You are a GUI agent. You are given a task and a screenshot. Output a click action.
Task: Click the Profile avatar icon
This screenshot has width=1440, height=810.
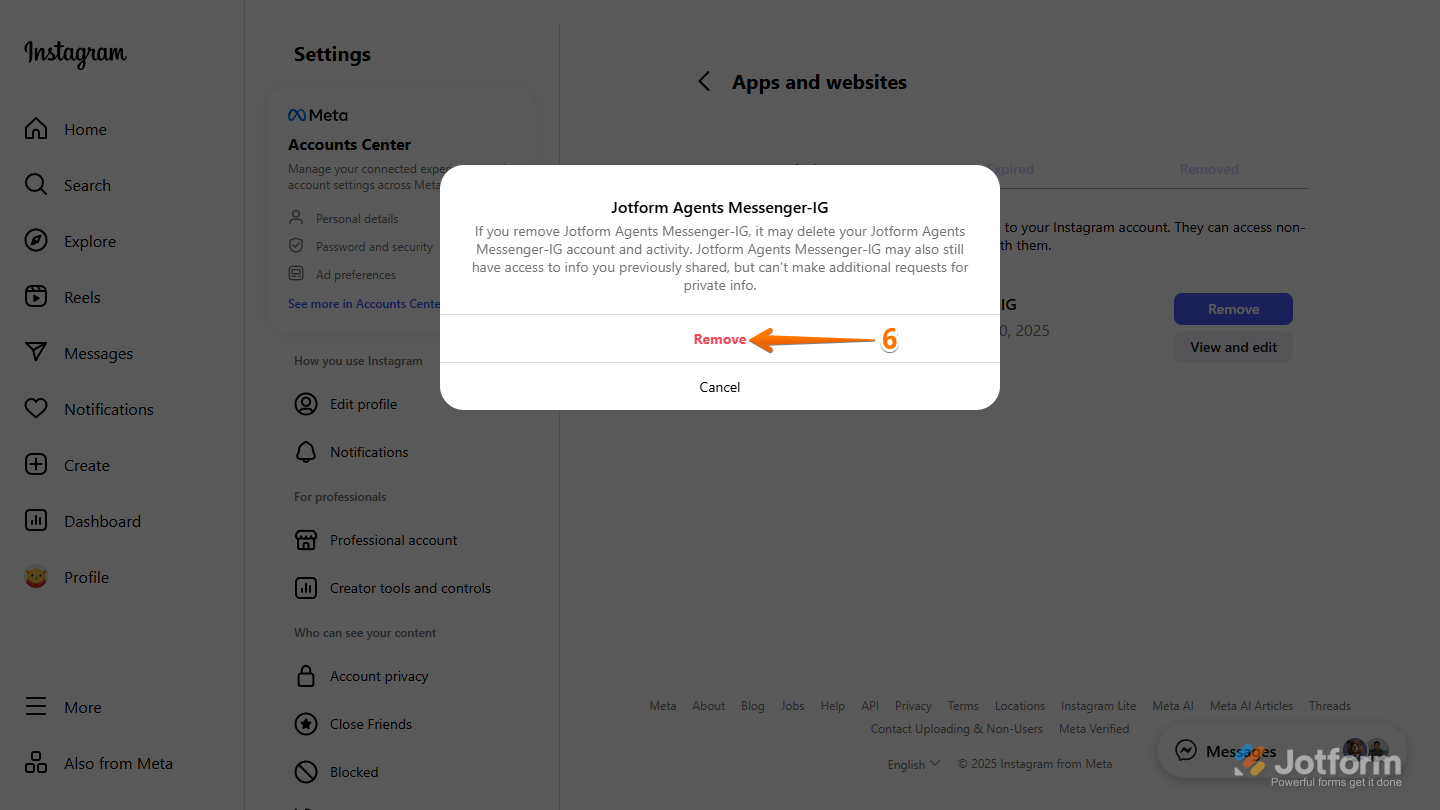click(x=36, y=577)
